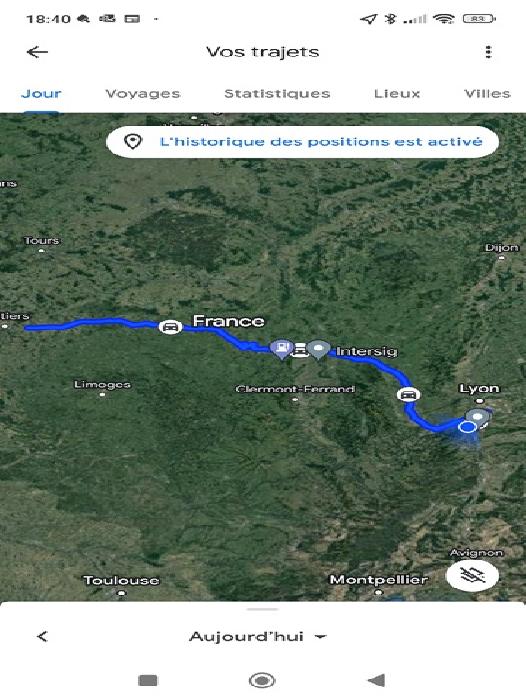The image size is (526, 700).
Task: Tap the blue current location dot
Action: point(467,427)
